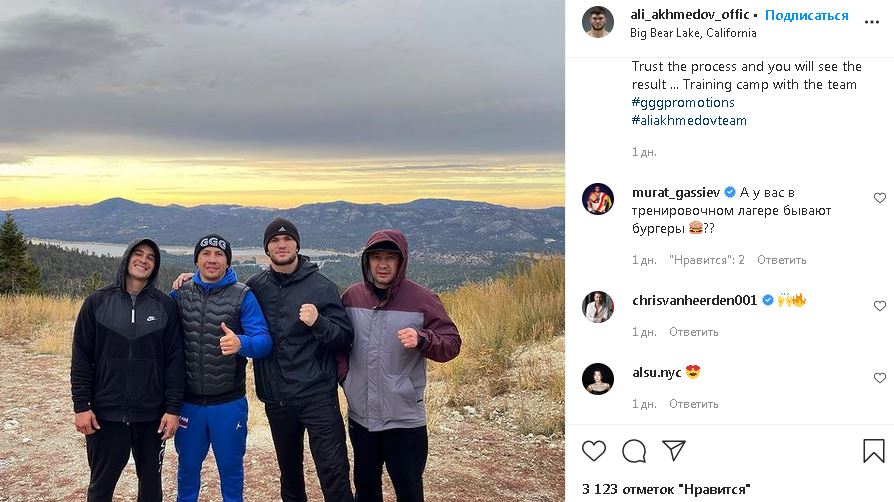Open chrisvanheerden001 avatar

point(598,307)
